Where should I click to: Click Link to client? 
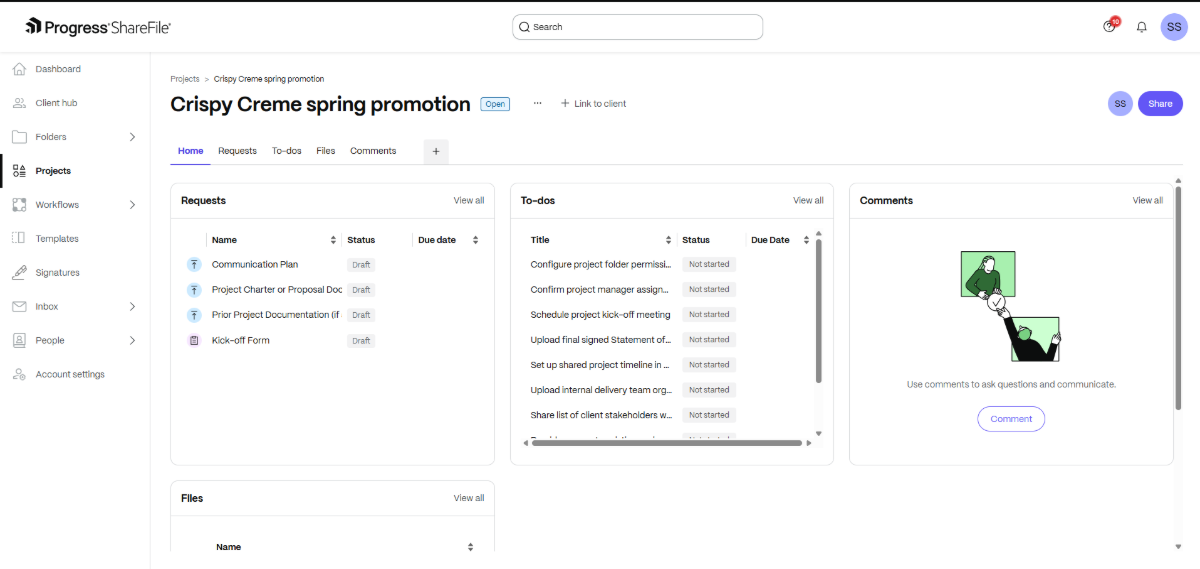[x=593, y=104]
